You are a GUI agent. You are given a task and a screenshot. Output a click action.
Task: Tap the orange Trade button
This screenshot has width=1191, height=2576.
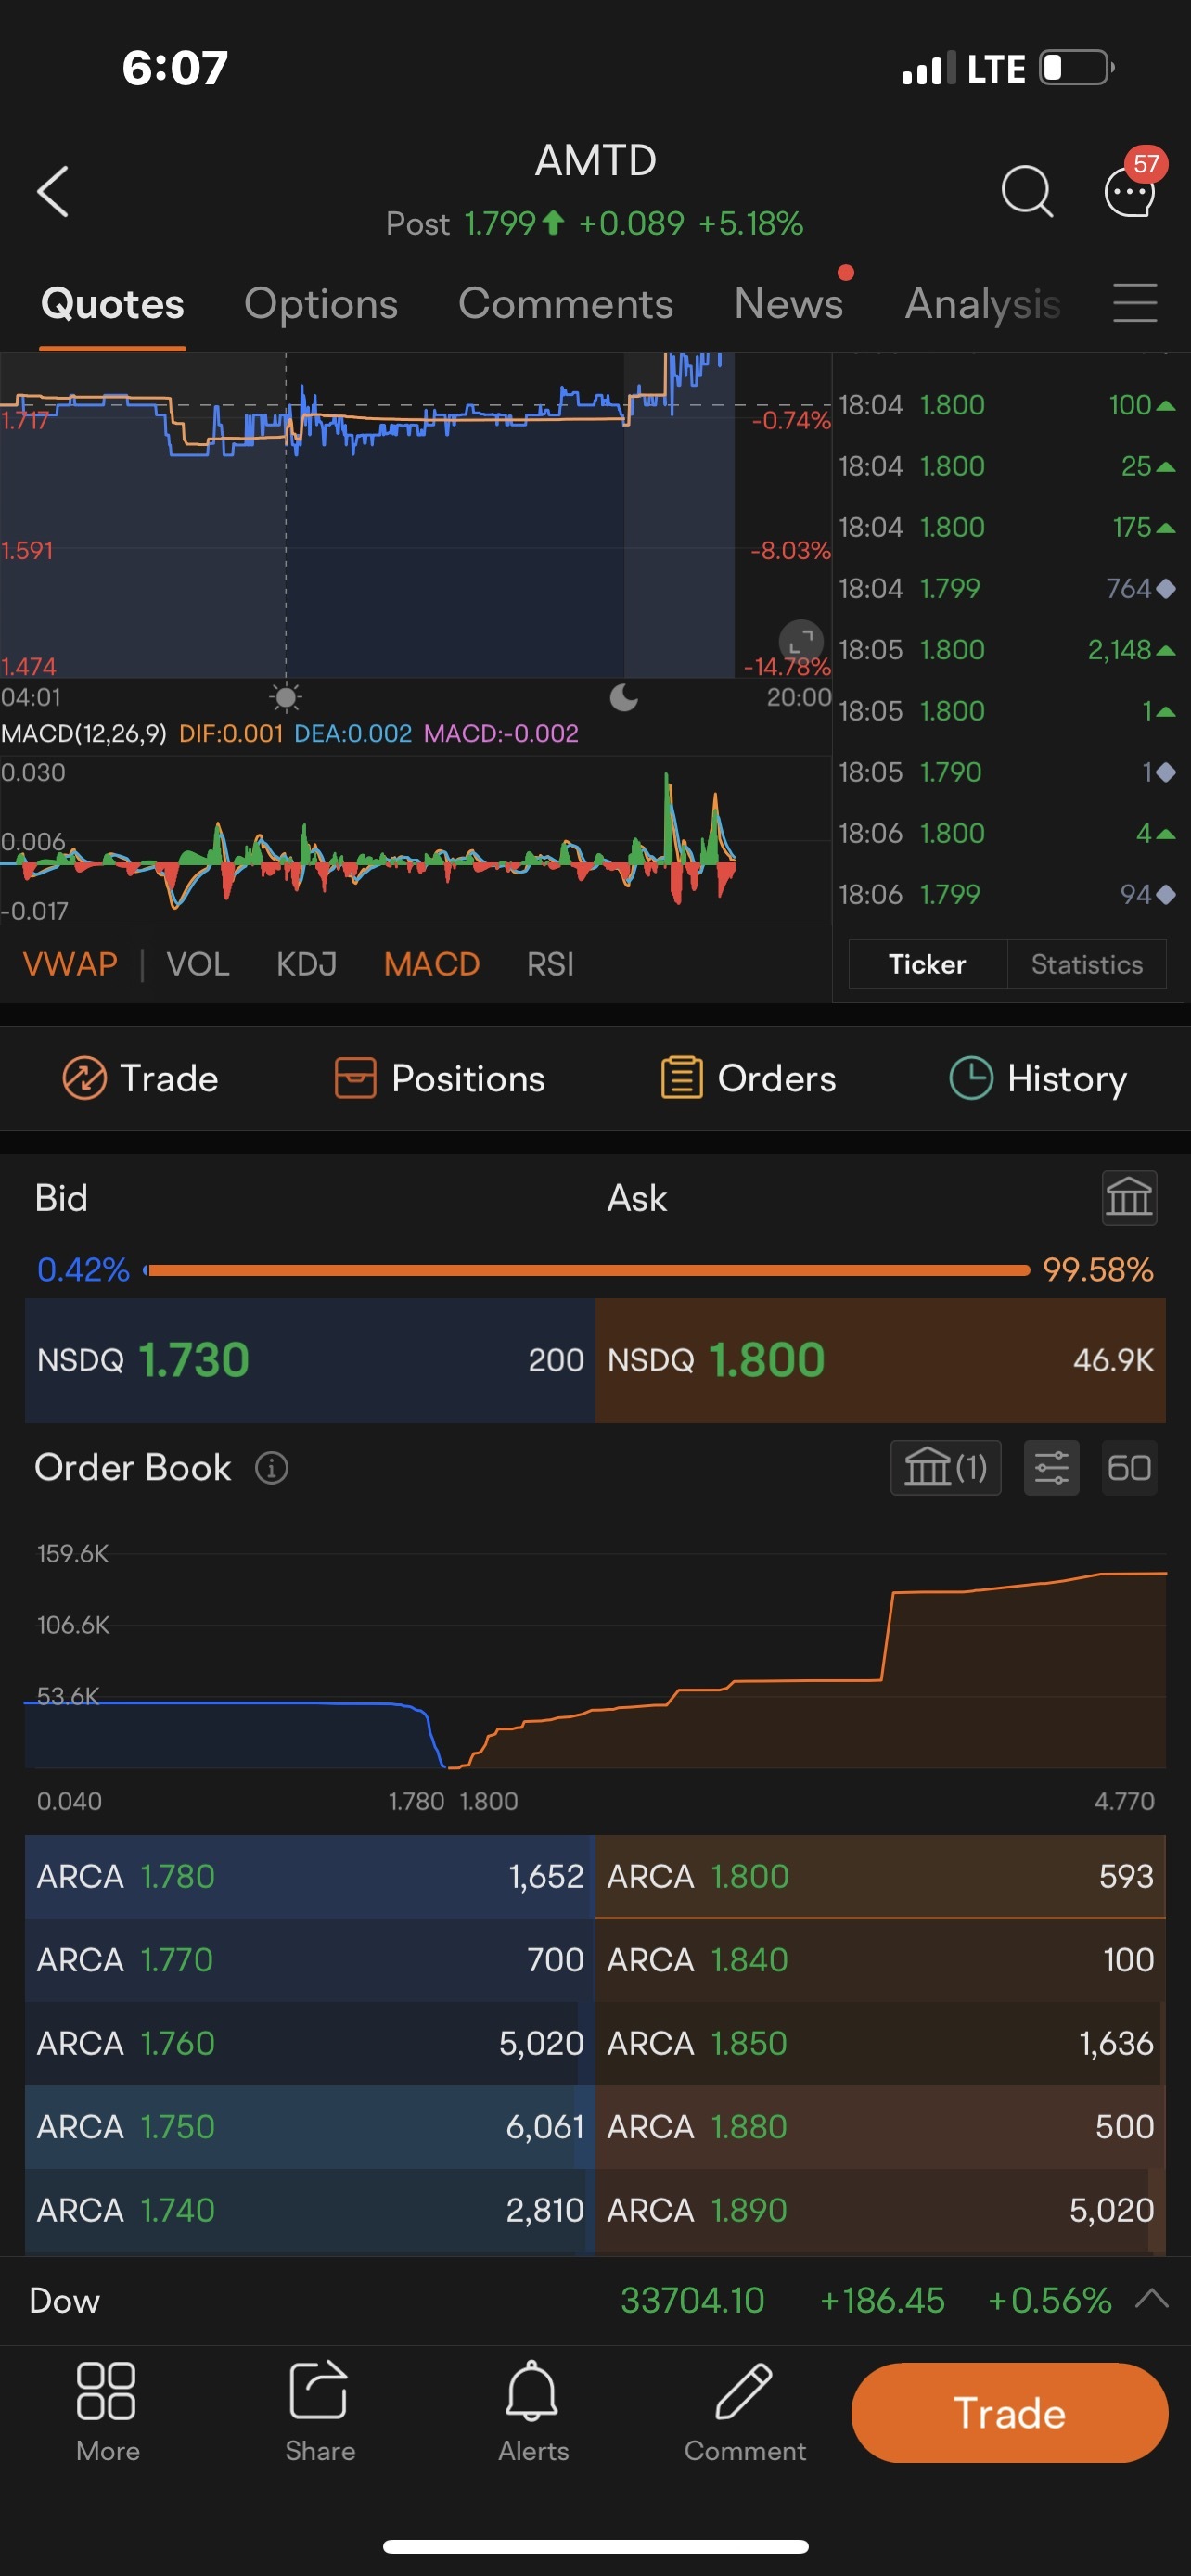point(1009,2413)
